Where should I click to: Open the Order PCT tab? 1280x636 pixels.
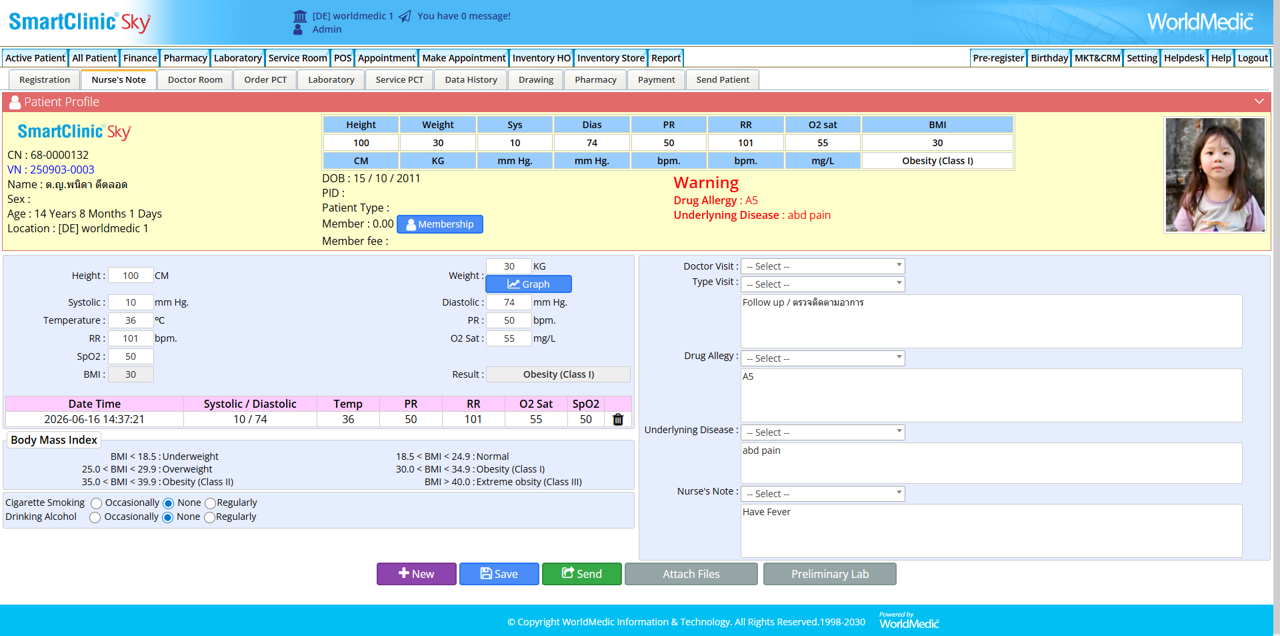(265, 80)
